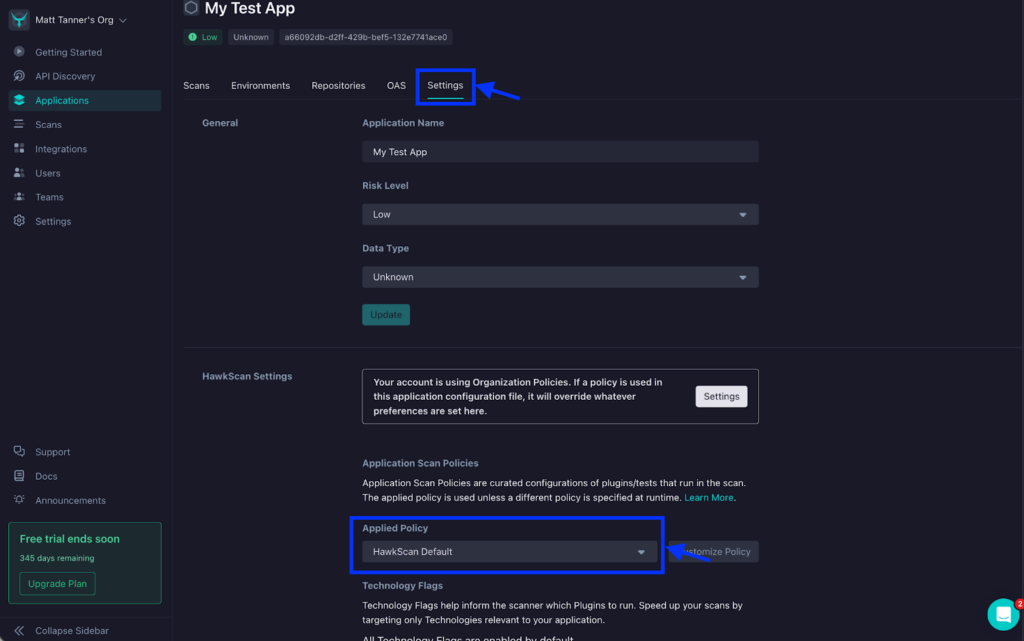Image resolution: width=1024 pixels, height=641 pixels.
Task: Open the Repositories tab
Action: tap(338, 86)
